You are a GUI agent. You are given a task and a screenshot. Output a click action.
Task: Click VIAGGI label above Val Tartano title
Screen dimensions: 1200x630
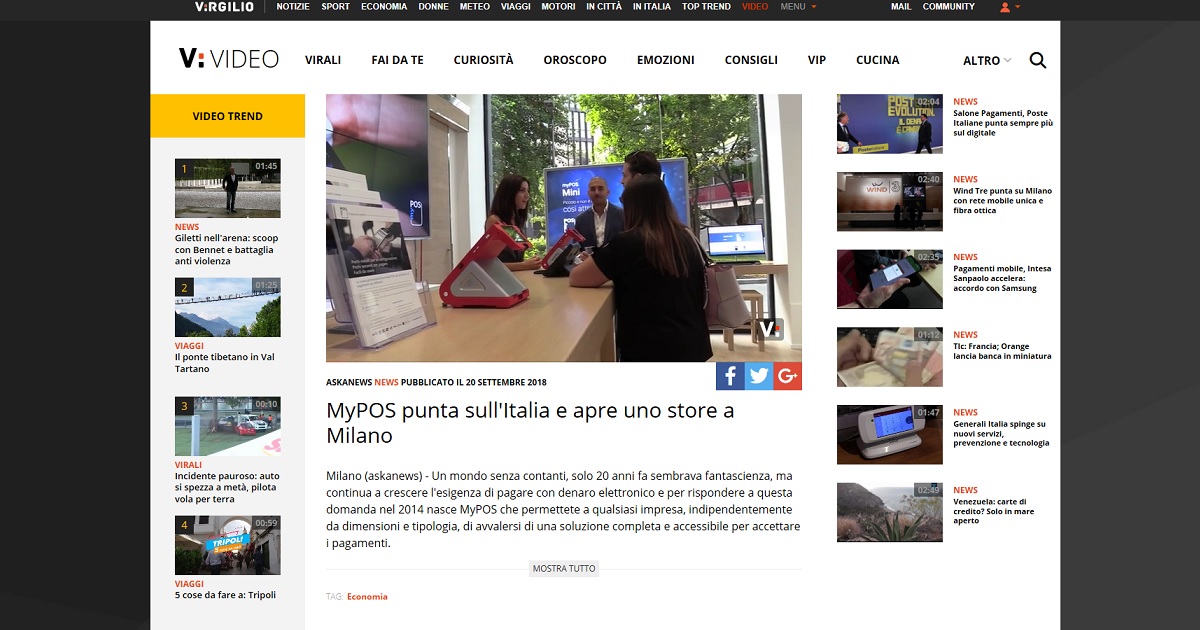point(189,346)
